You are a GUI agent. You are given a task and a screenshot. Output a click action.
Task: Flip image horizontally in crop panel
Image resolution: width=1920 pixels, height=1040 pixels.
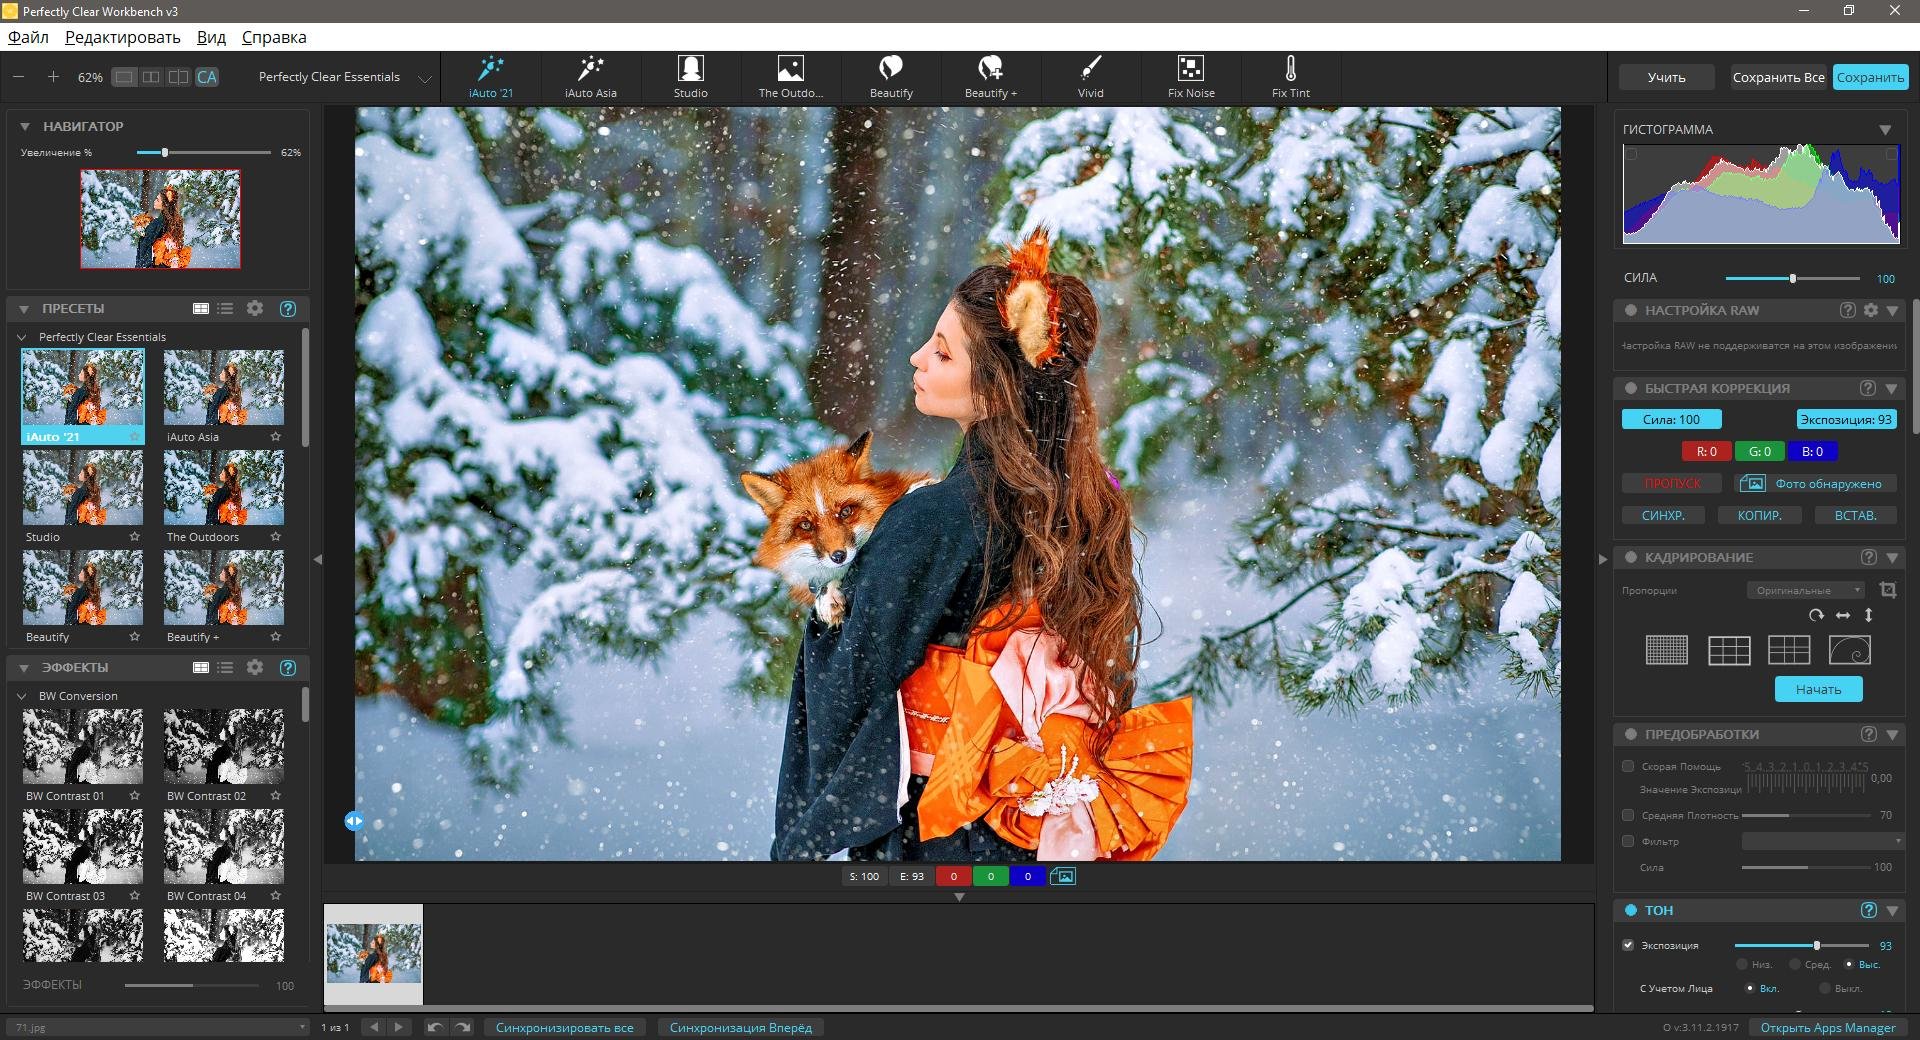[x=1842, y=615]
